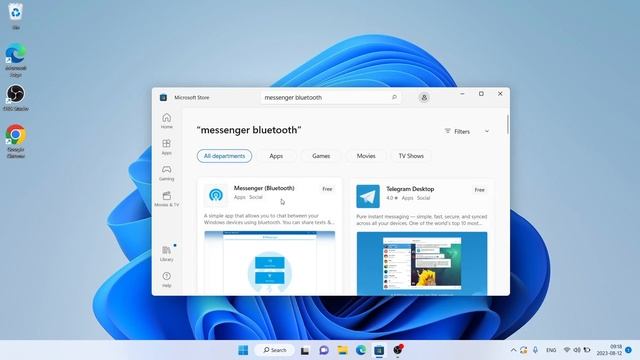Image resolution: width=640 pixels, height=360 pixels.
Task: Click Microsoft Store taskbar icon
Action: coord(379,350)
